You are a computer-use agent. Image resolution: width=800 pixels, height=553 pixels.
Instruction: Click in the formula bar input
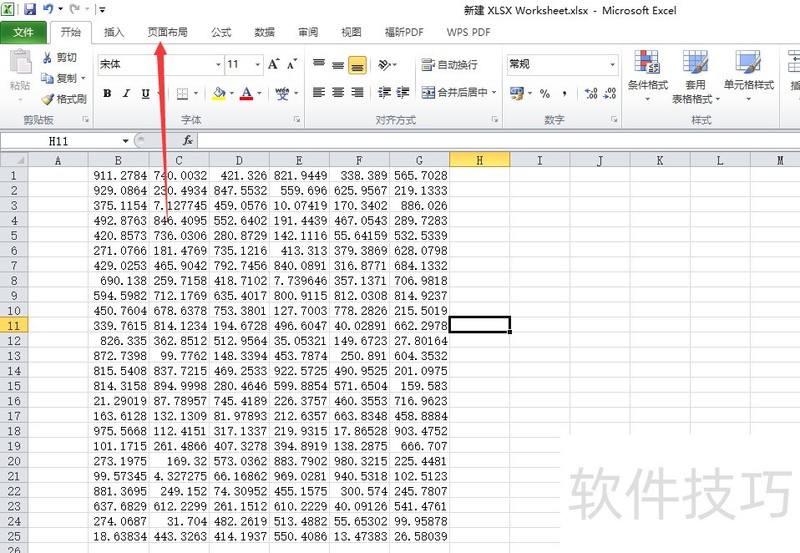(x=498, y=140)
